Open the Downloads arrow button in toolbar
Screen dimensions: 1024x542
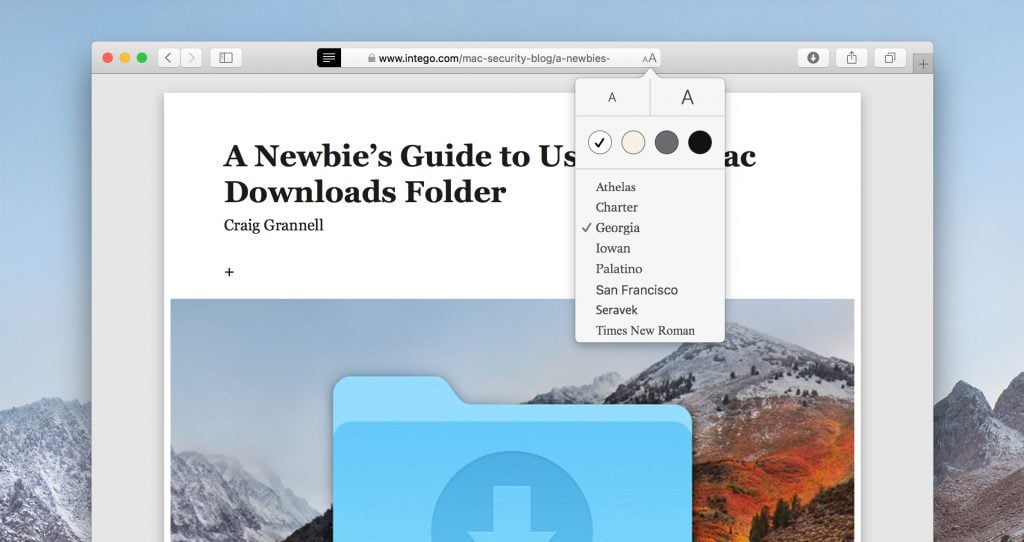[x=813, y=58]
